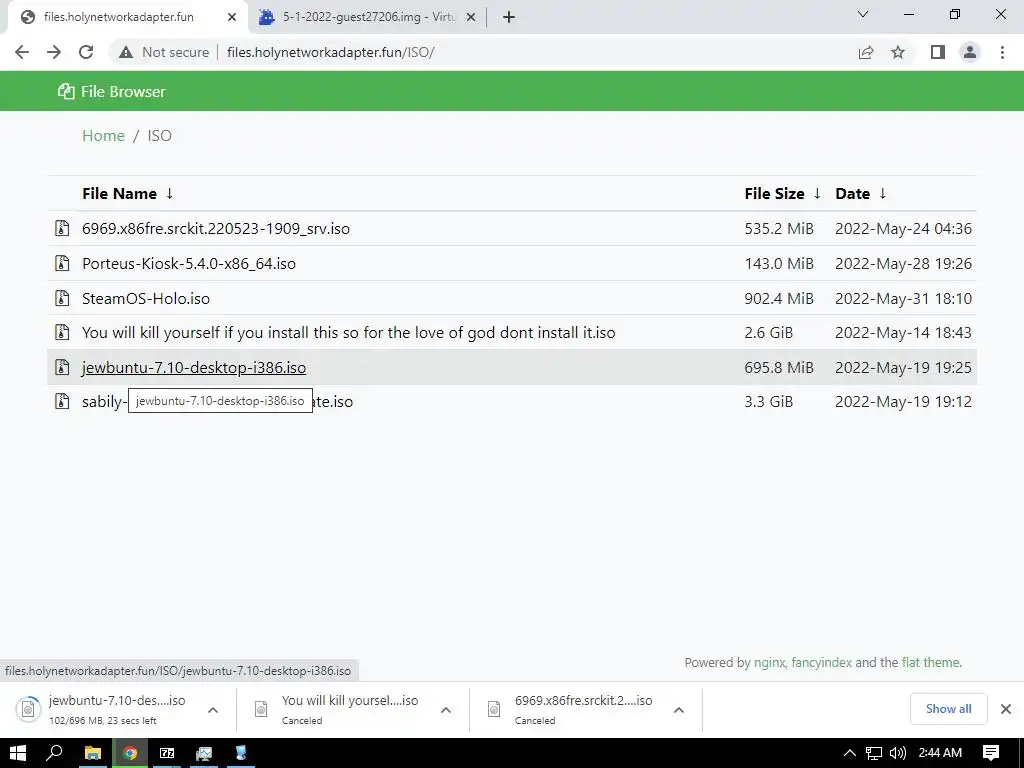Close the 5-1-2022-guest27206.img tab
Screen dimensions: 1024x768
pyautogui.click(x=471, y=17)
